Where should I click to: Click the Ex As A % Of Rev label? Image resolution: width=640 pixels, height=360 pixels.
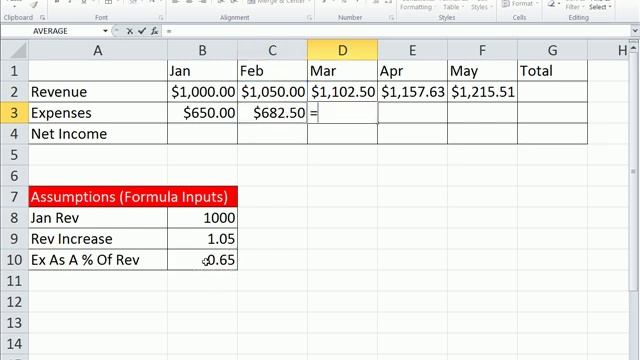(x=98, y=260)
